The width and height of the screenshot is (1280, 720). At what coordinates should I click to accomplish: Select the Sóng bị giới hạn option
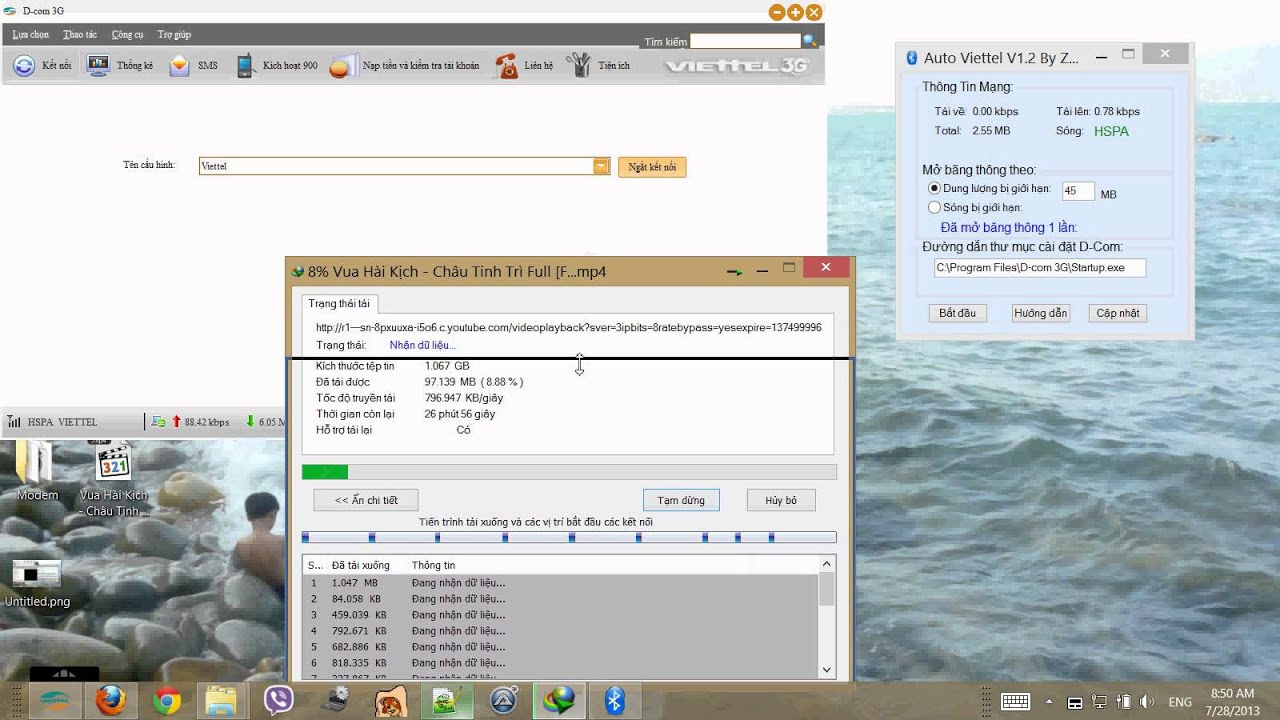coord(934,208)
